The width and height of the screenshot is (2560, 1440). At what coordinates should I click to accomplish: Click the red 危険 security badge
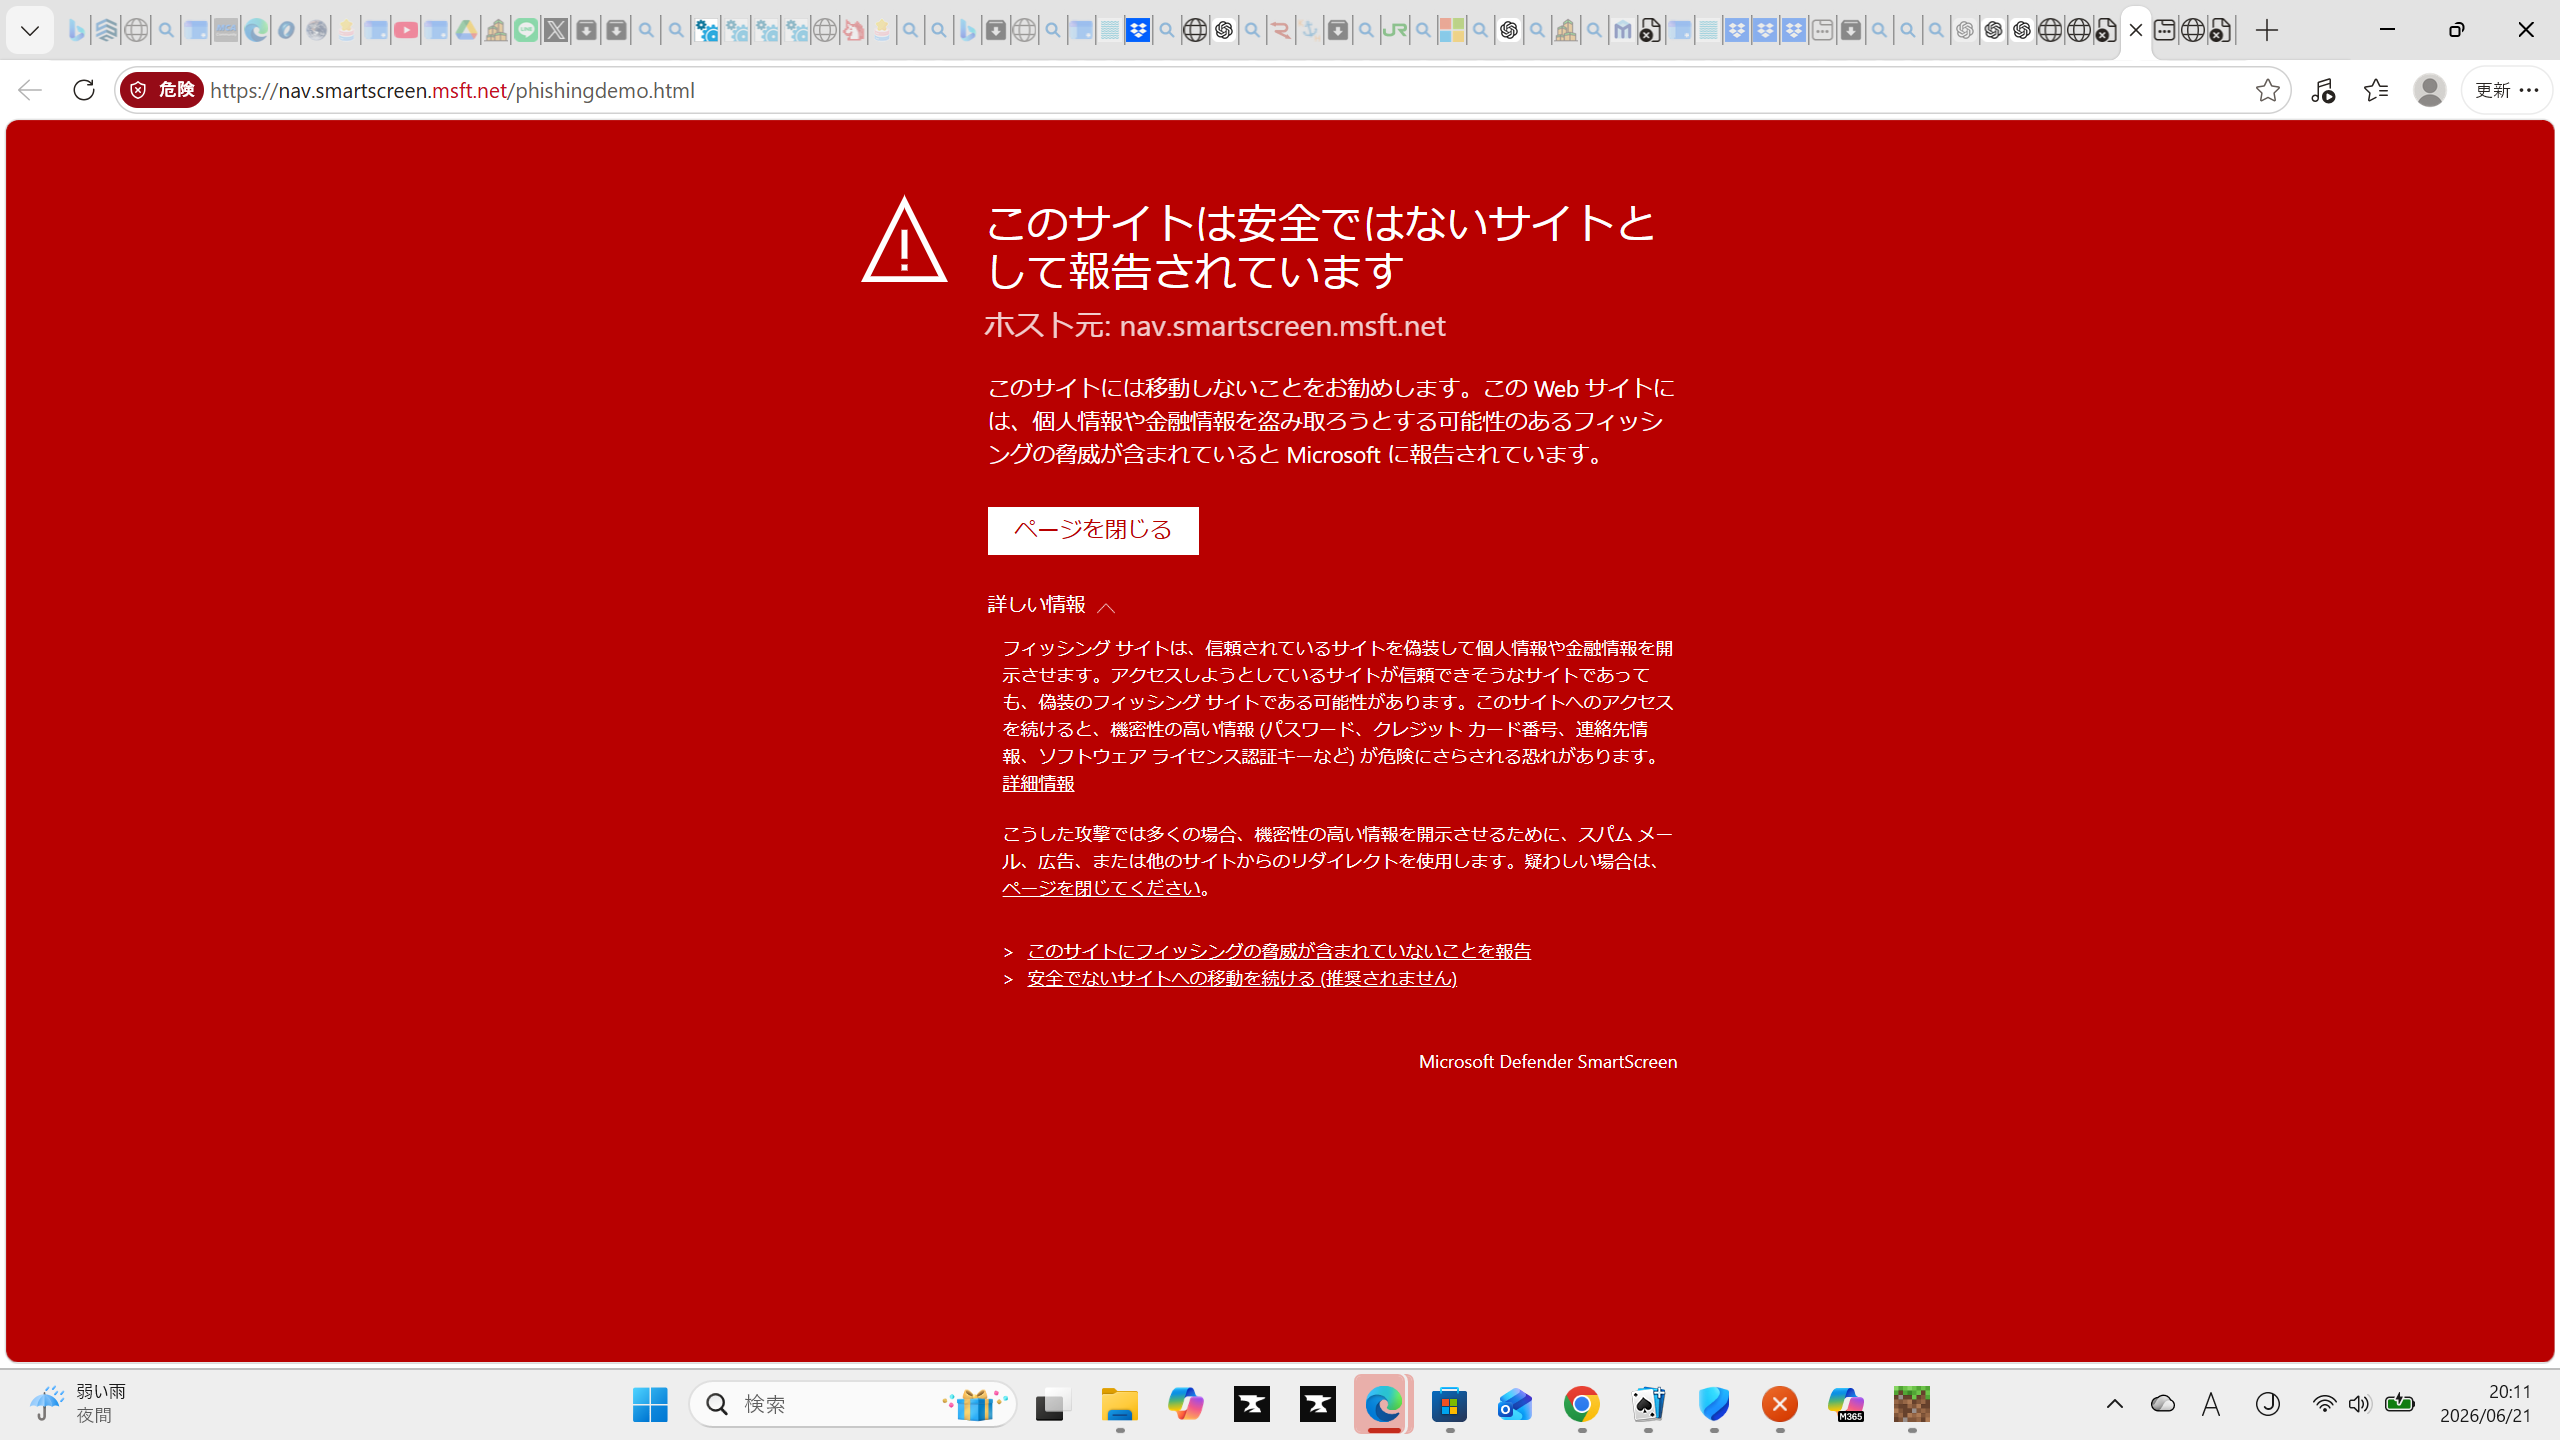[162, 90]
